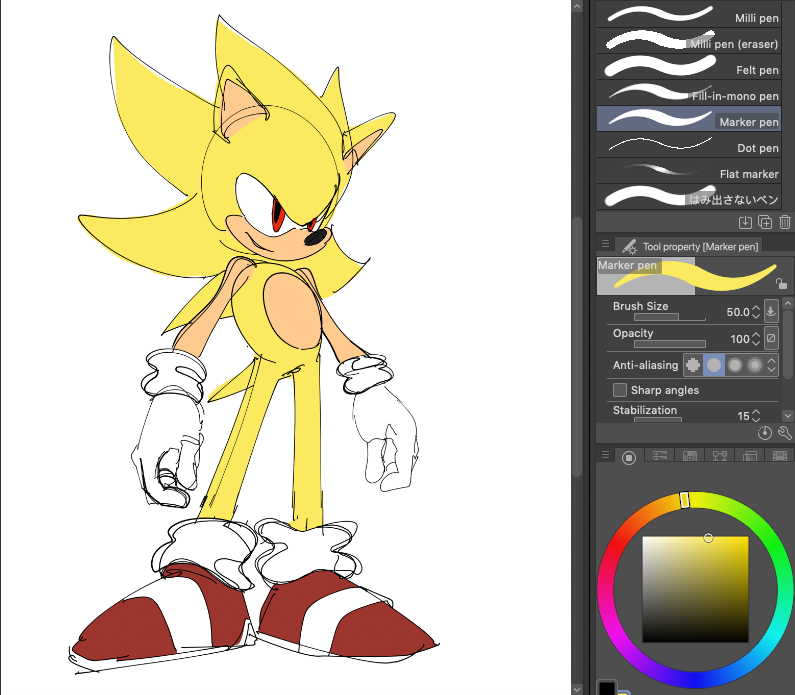Screen dimensions: 795x695
Task: Click inside the saturation-brightness color square
Action: click(696, 589)
